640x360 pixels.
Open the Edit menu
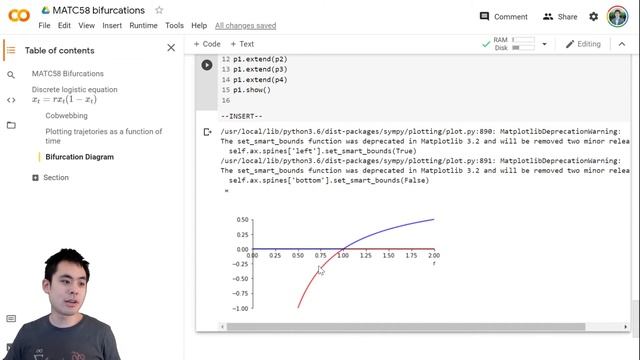click(x=64, y=25)
